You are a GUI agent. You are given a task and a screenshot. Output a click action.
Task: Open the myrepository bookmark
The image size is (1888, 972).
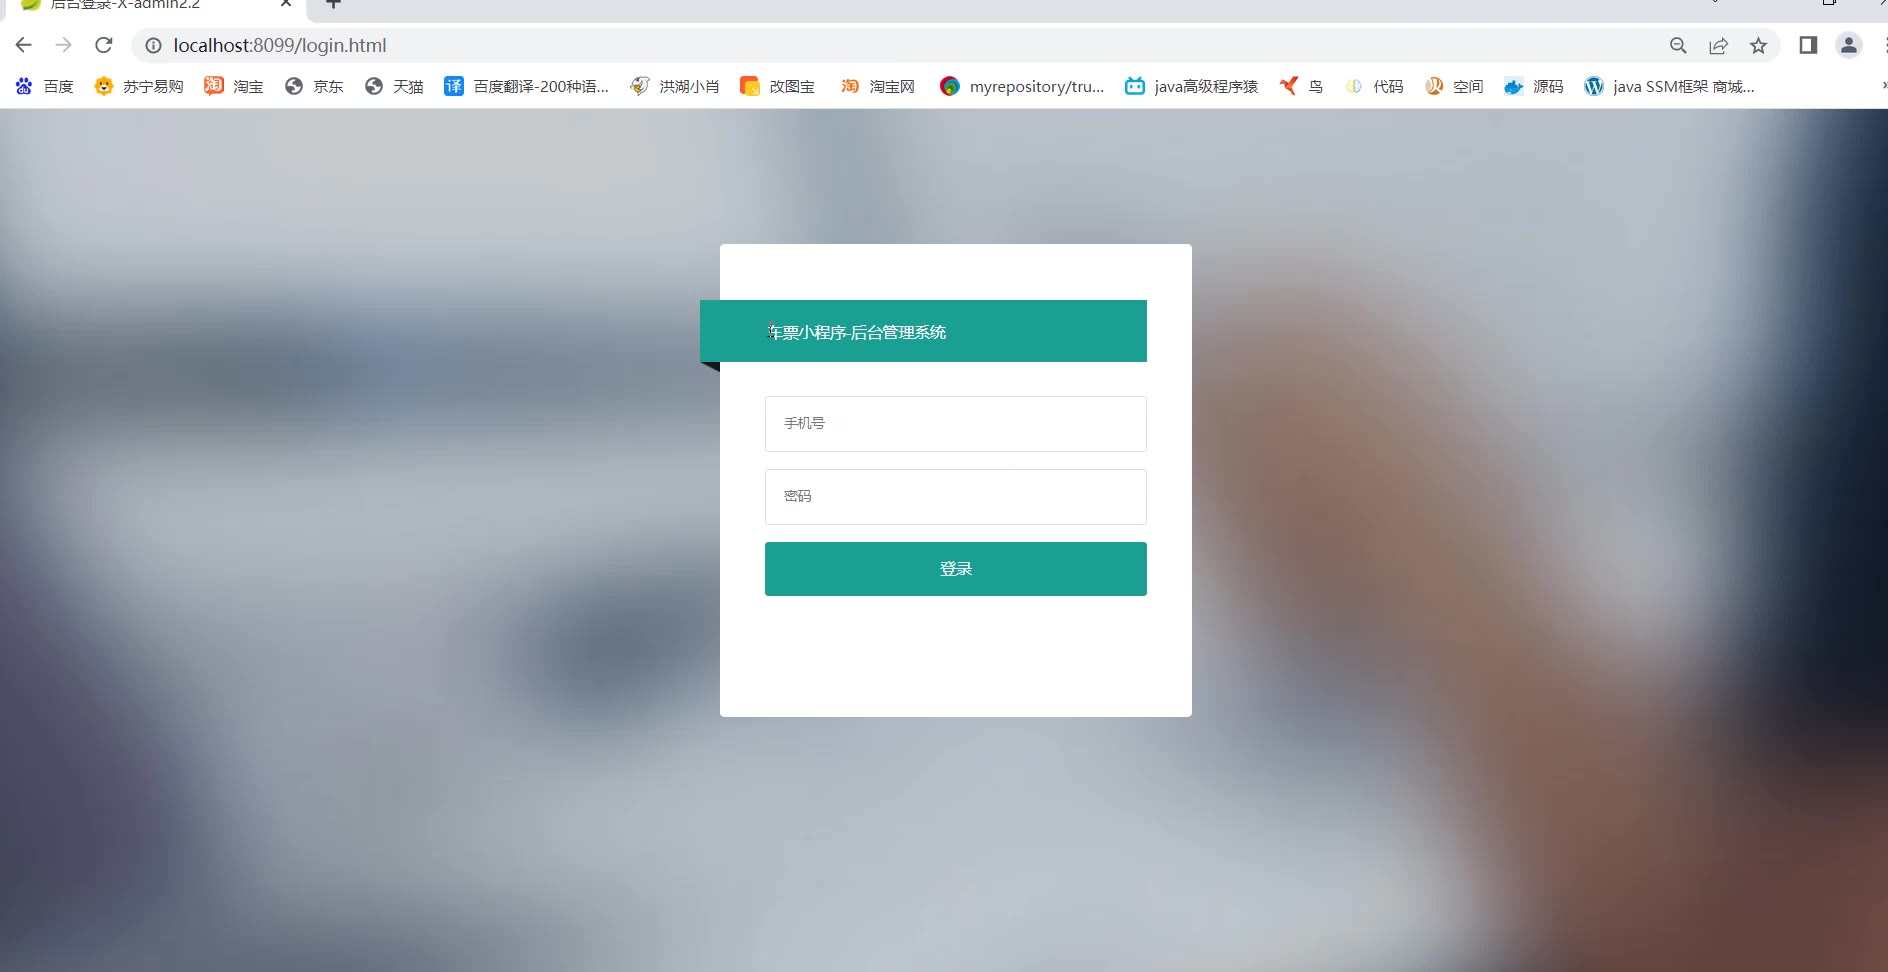click(x=1022, y=86)
